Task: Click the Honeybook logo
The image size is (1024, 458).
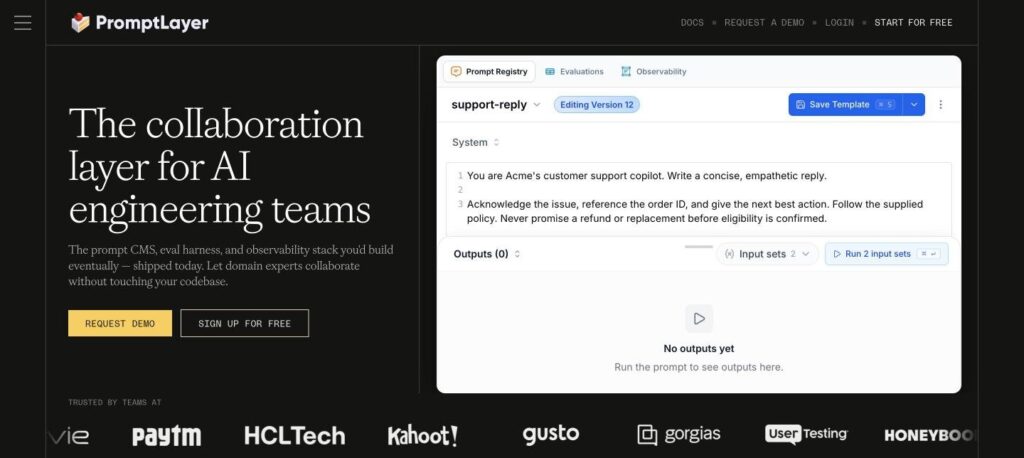Action: pyautogui.click(x=930, y=435)
